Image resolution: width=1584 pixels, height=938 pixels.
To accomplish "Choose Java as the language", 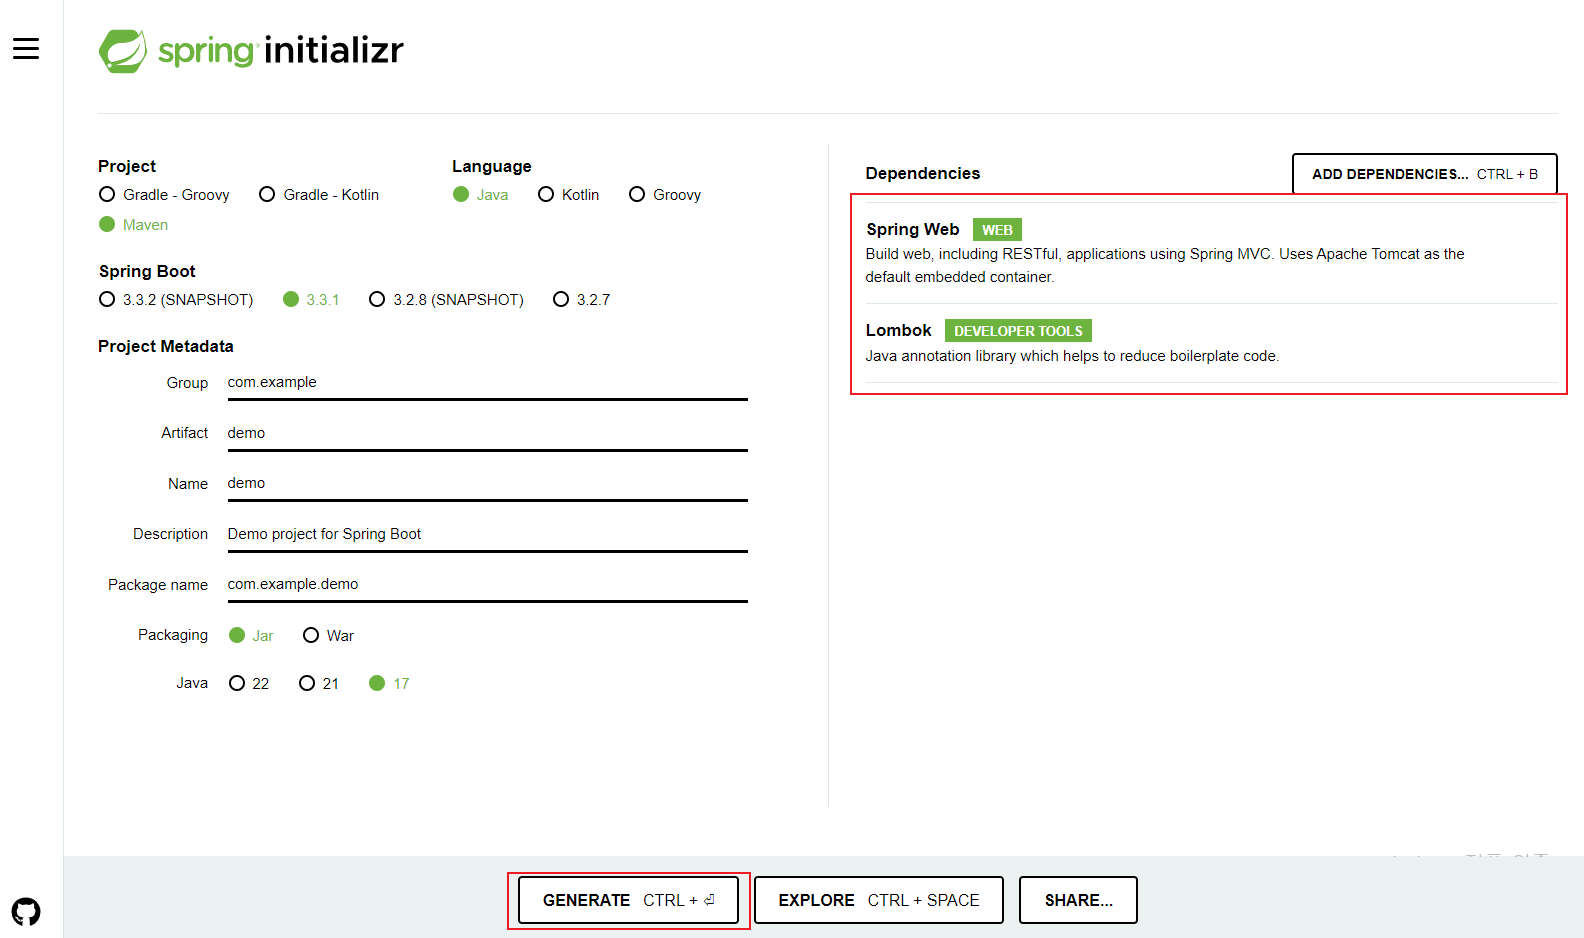I will (x=481, y=195).
